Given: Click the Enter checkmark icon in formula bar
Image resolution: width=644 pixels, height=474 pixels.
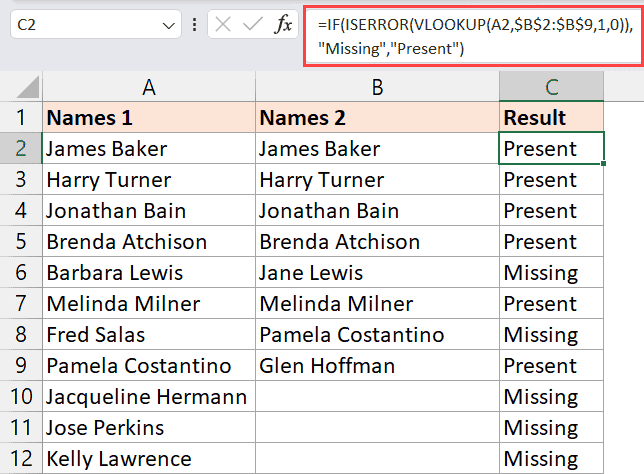Looking at the screenshot, I should coord(252,25).
